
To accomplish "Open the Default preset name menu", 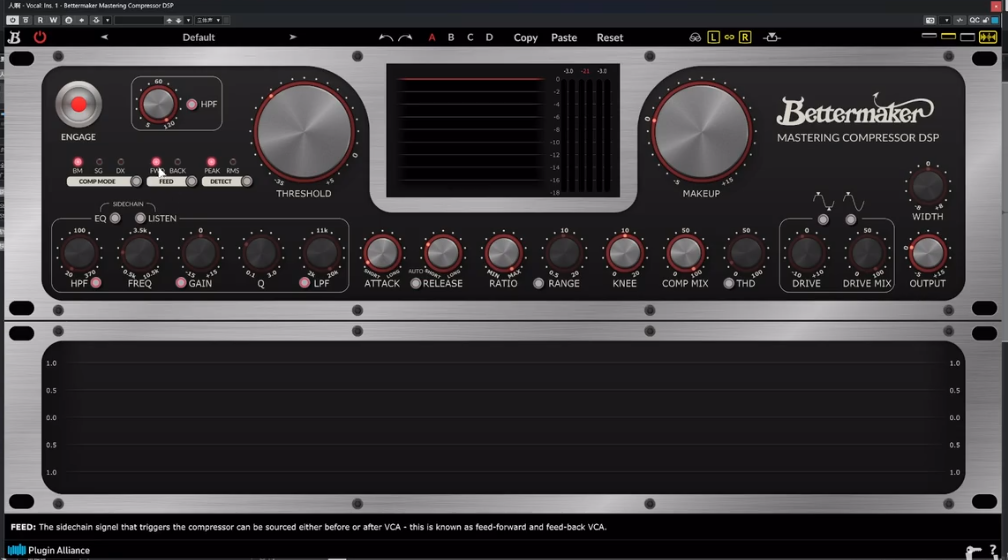I will [x=198, y=37].
